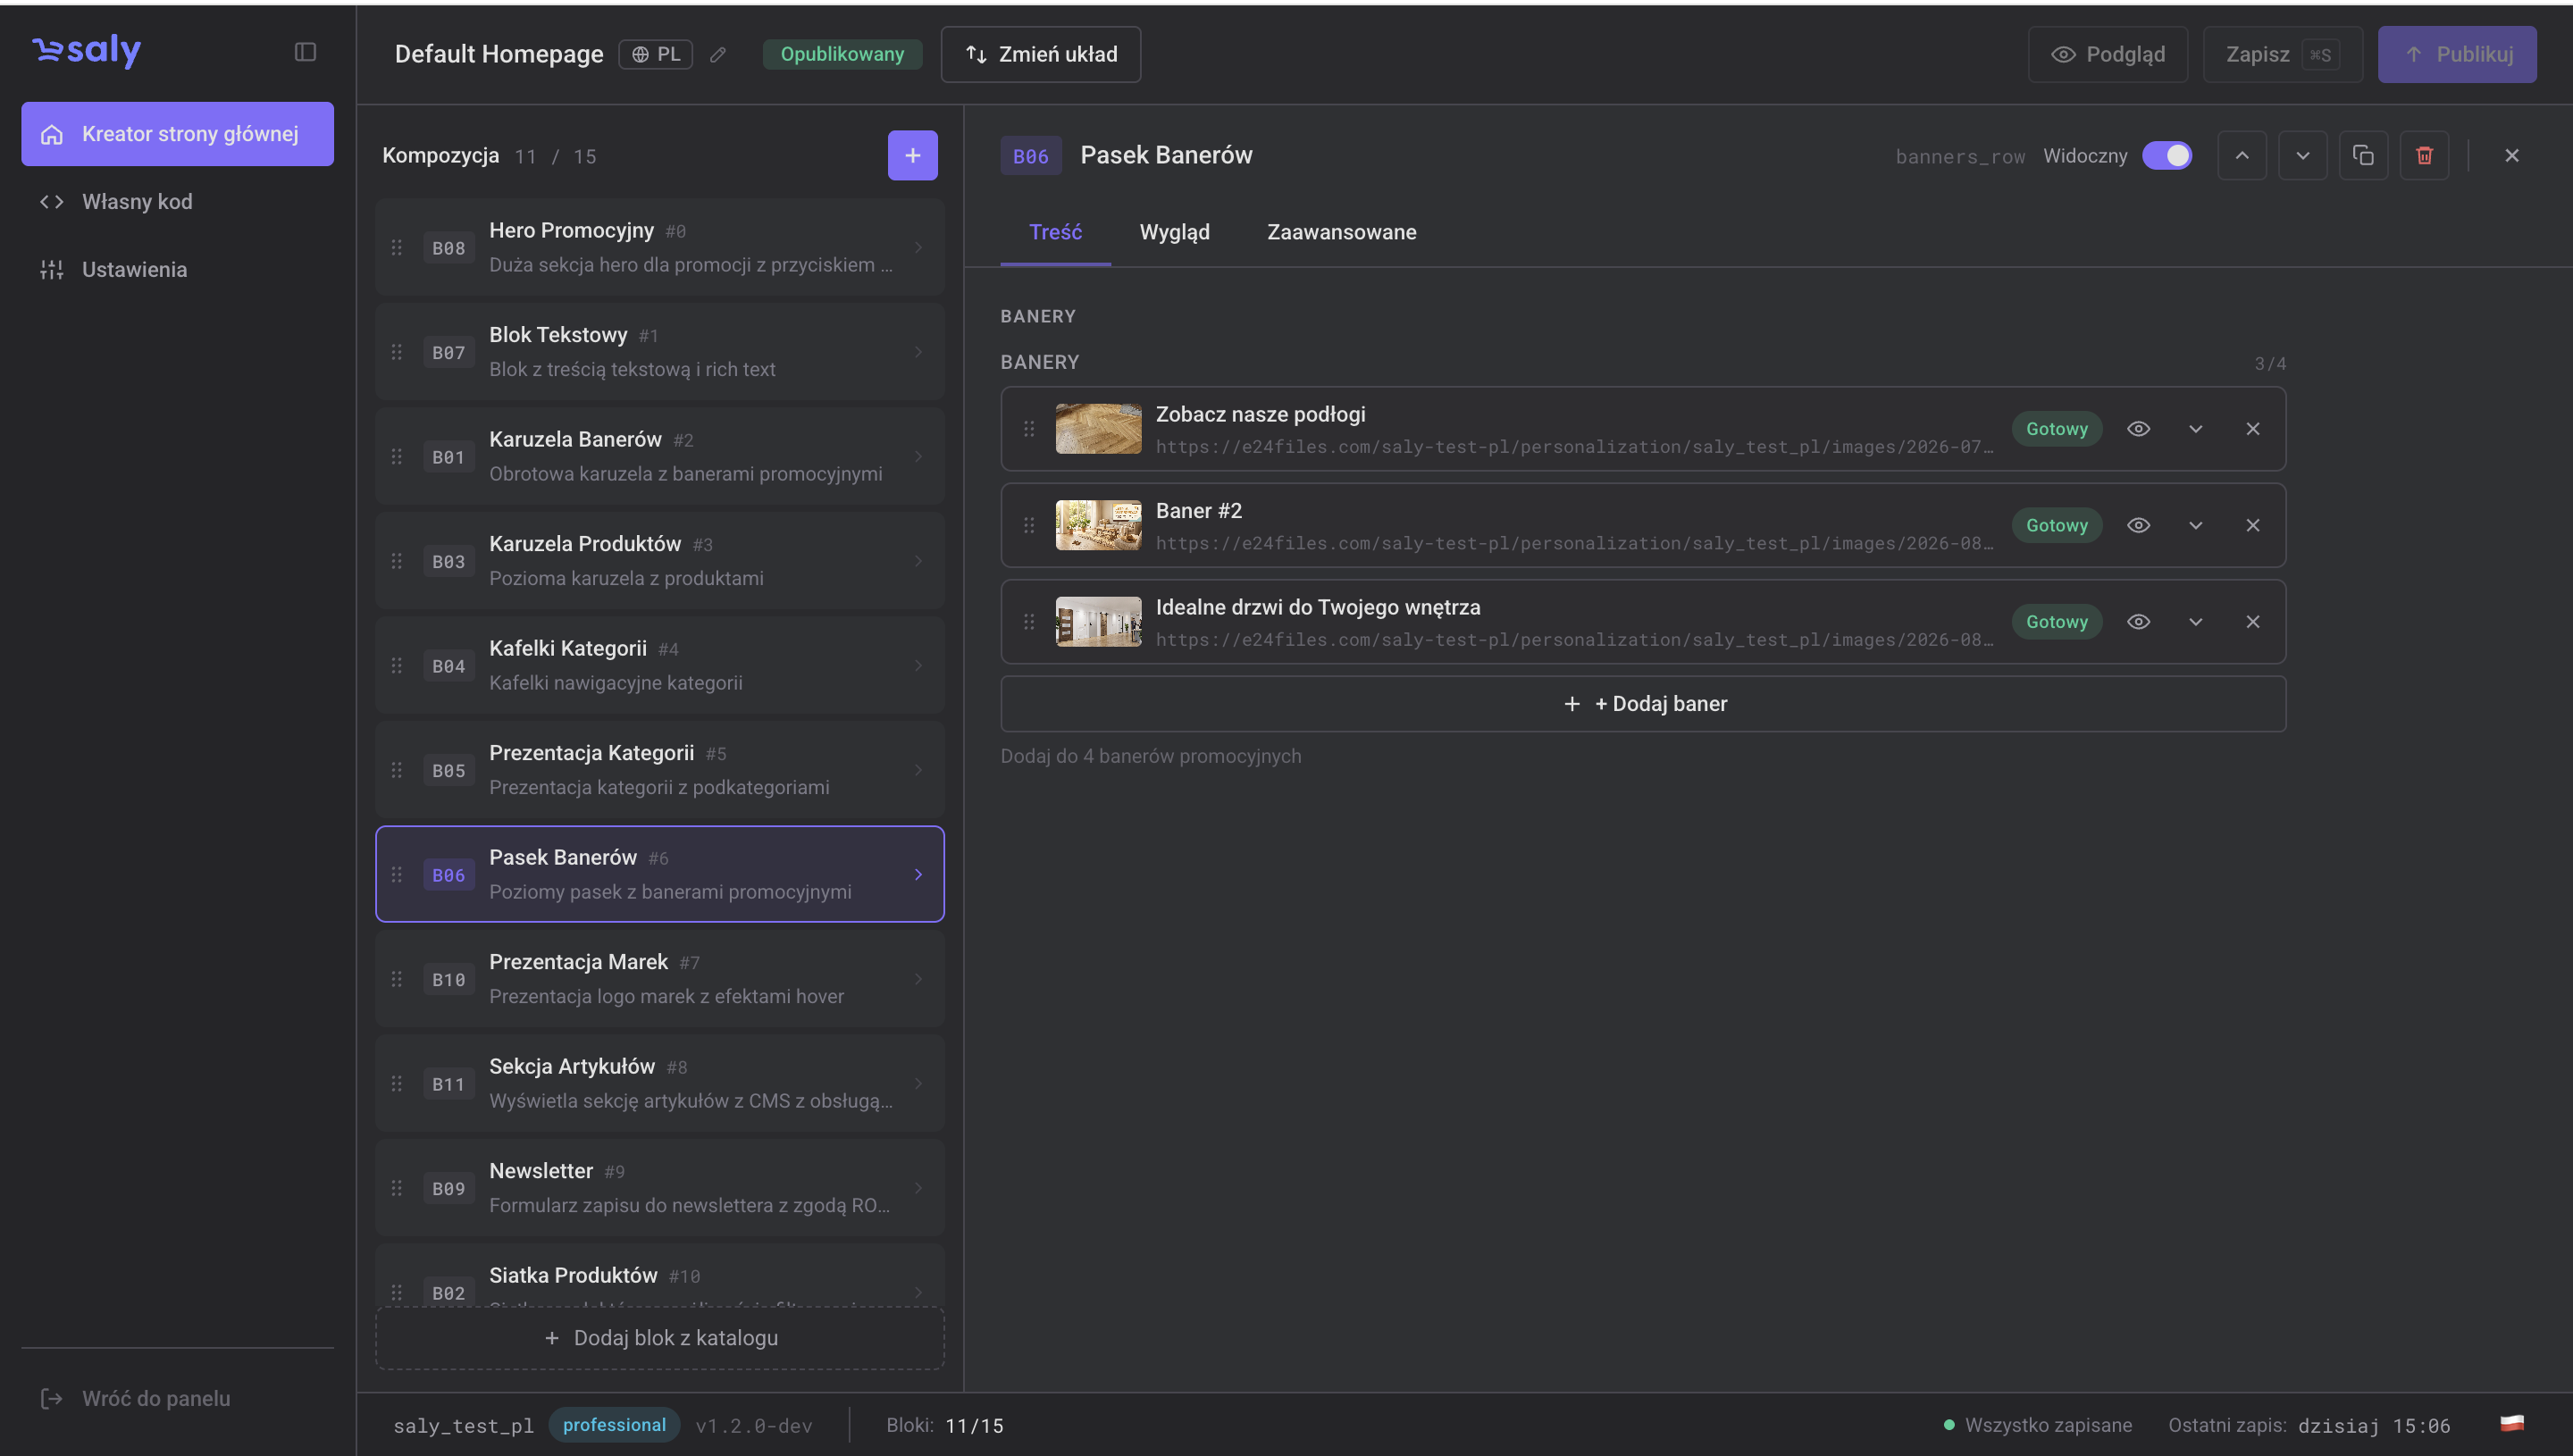
Task: Remove the Baner #2 entry
Action: click(x=2253, y=525)
